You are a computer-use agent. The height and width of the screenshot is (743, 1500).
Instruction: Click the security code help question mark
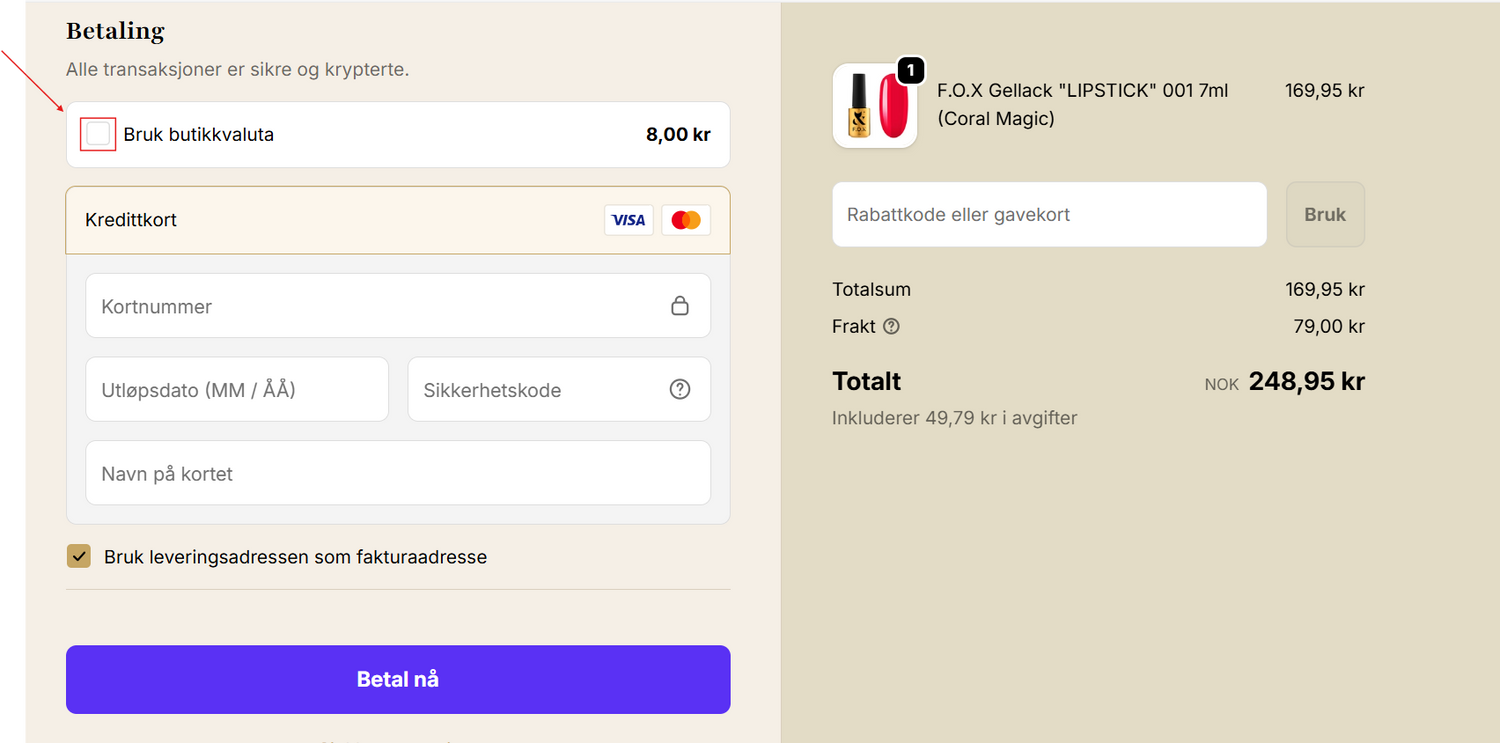[x=680, y=389]
